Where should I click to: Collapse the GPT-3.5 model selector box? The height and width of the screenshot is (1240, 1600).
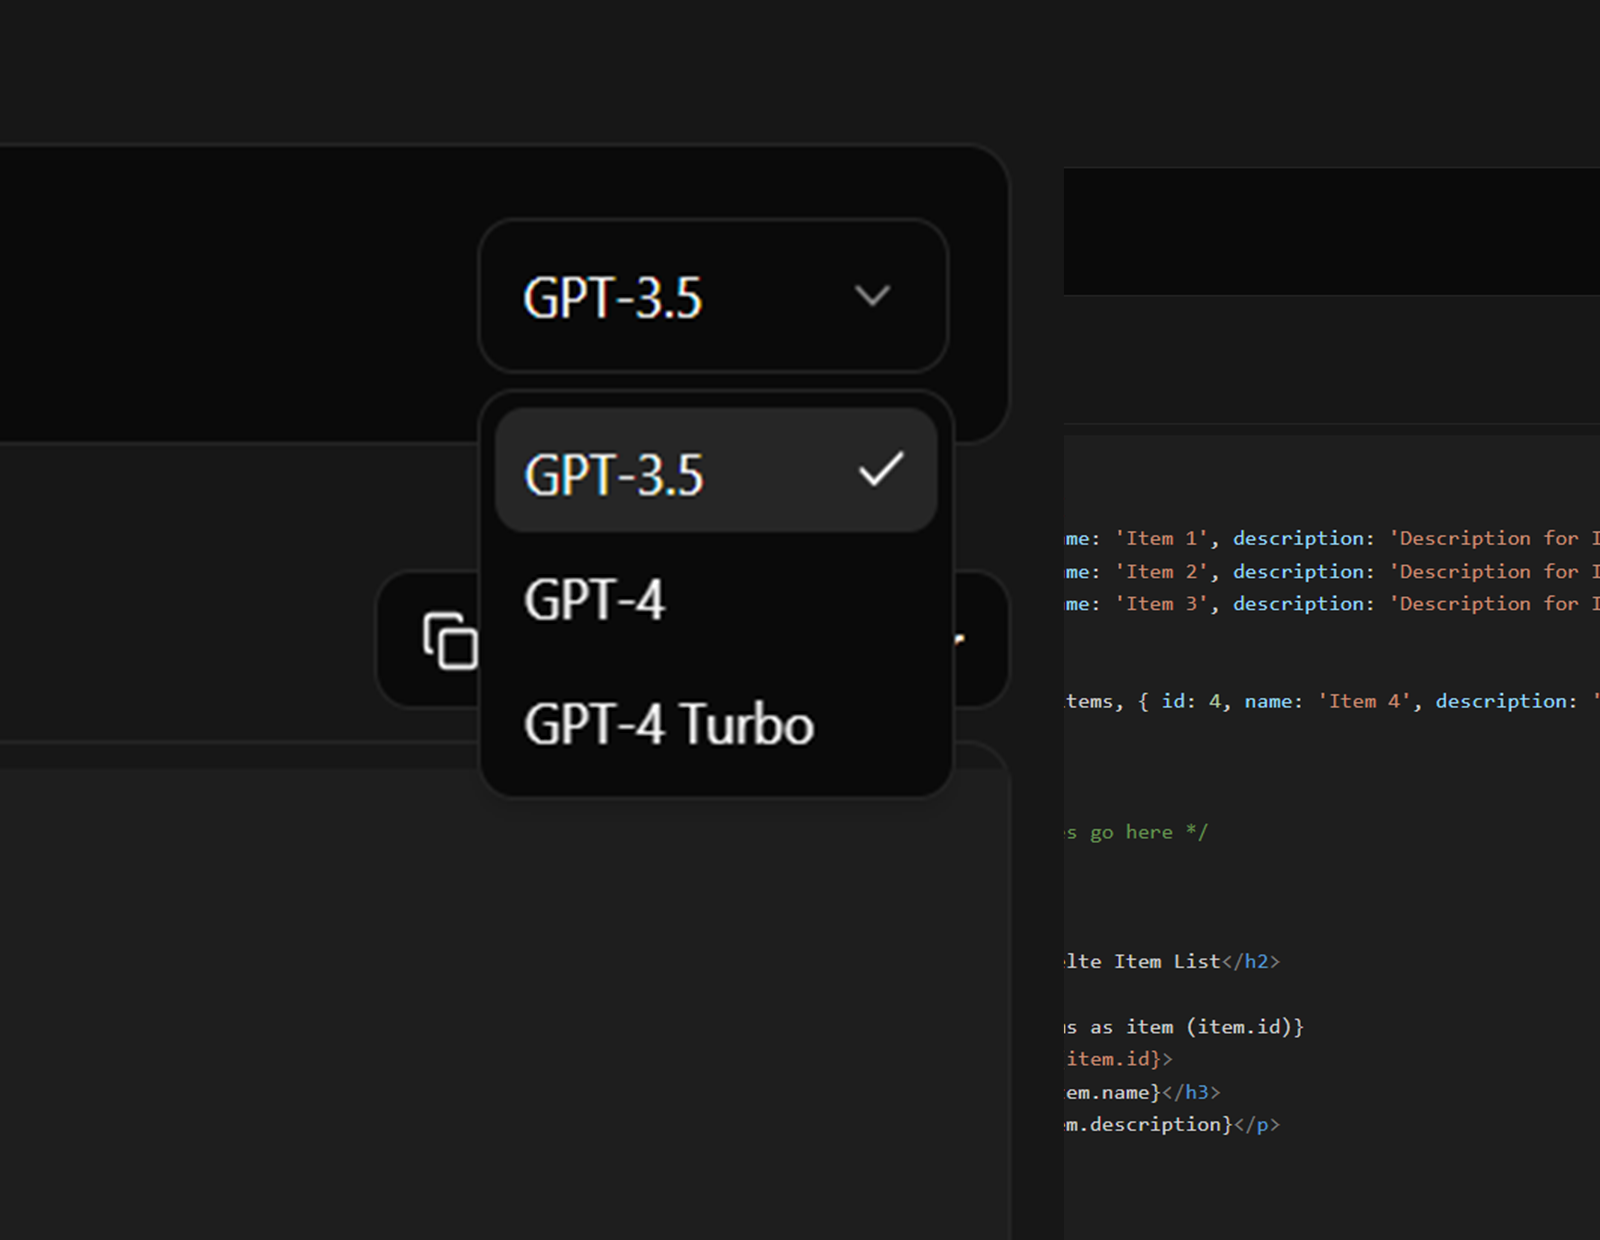(712, 297)
